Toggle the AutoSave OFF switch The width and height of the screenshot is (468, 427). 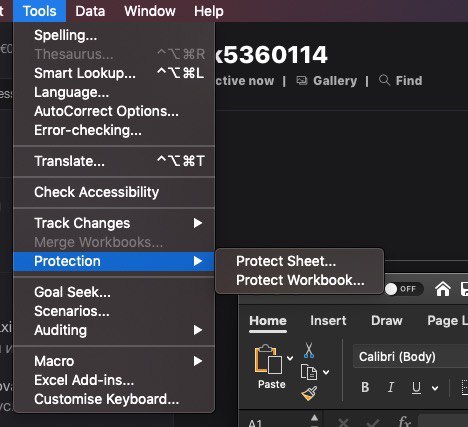[404, 289]
